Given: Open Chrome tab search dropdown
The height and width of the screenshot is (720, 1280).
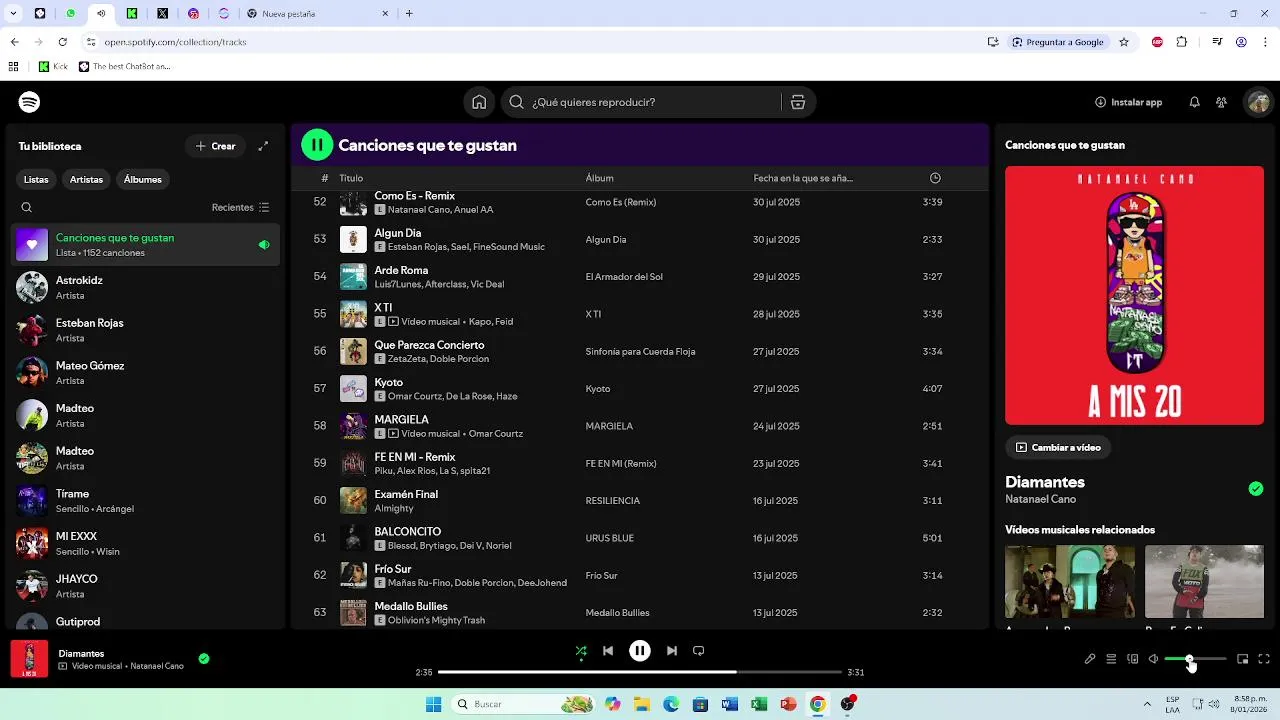Looking at the screenshot, I should (14, 13).
